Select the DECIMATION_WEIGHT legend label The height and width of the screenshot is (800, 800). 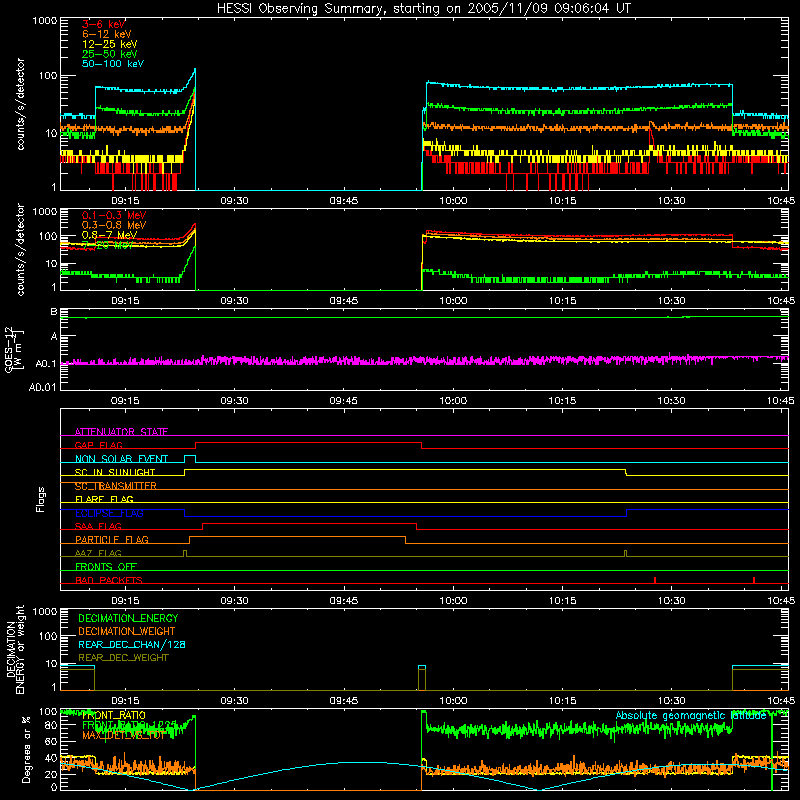click(x=127, y=631)
